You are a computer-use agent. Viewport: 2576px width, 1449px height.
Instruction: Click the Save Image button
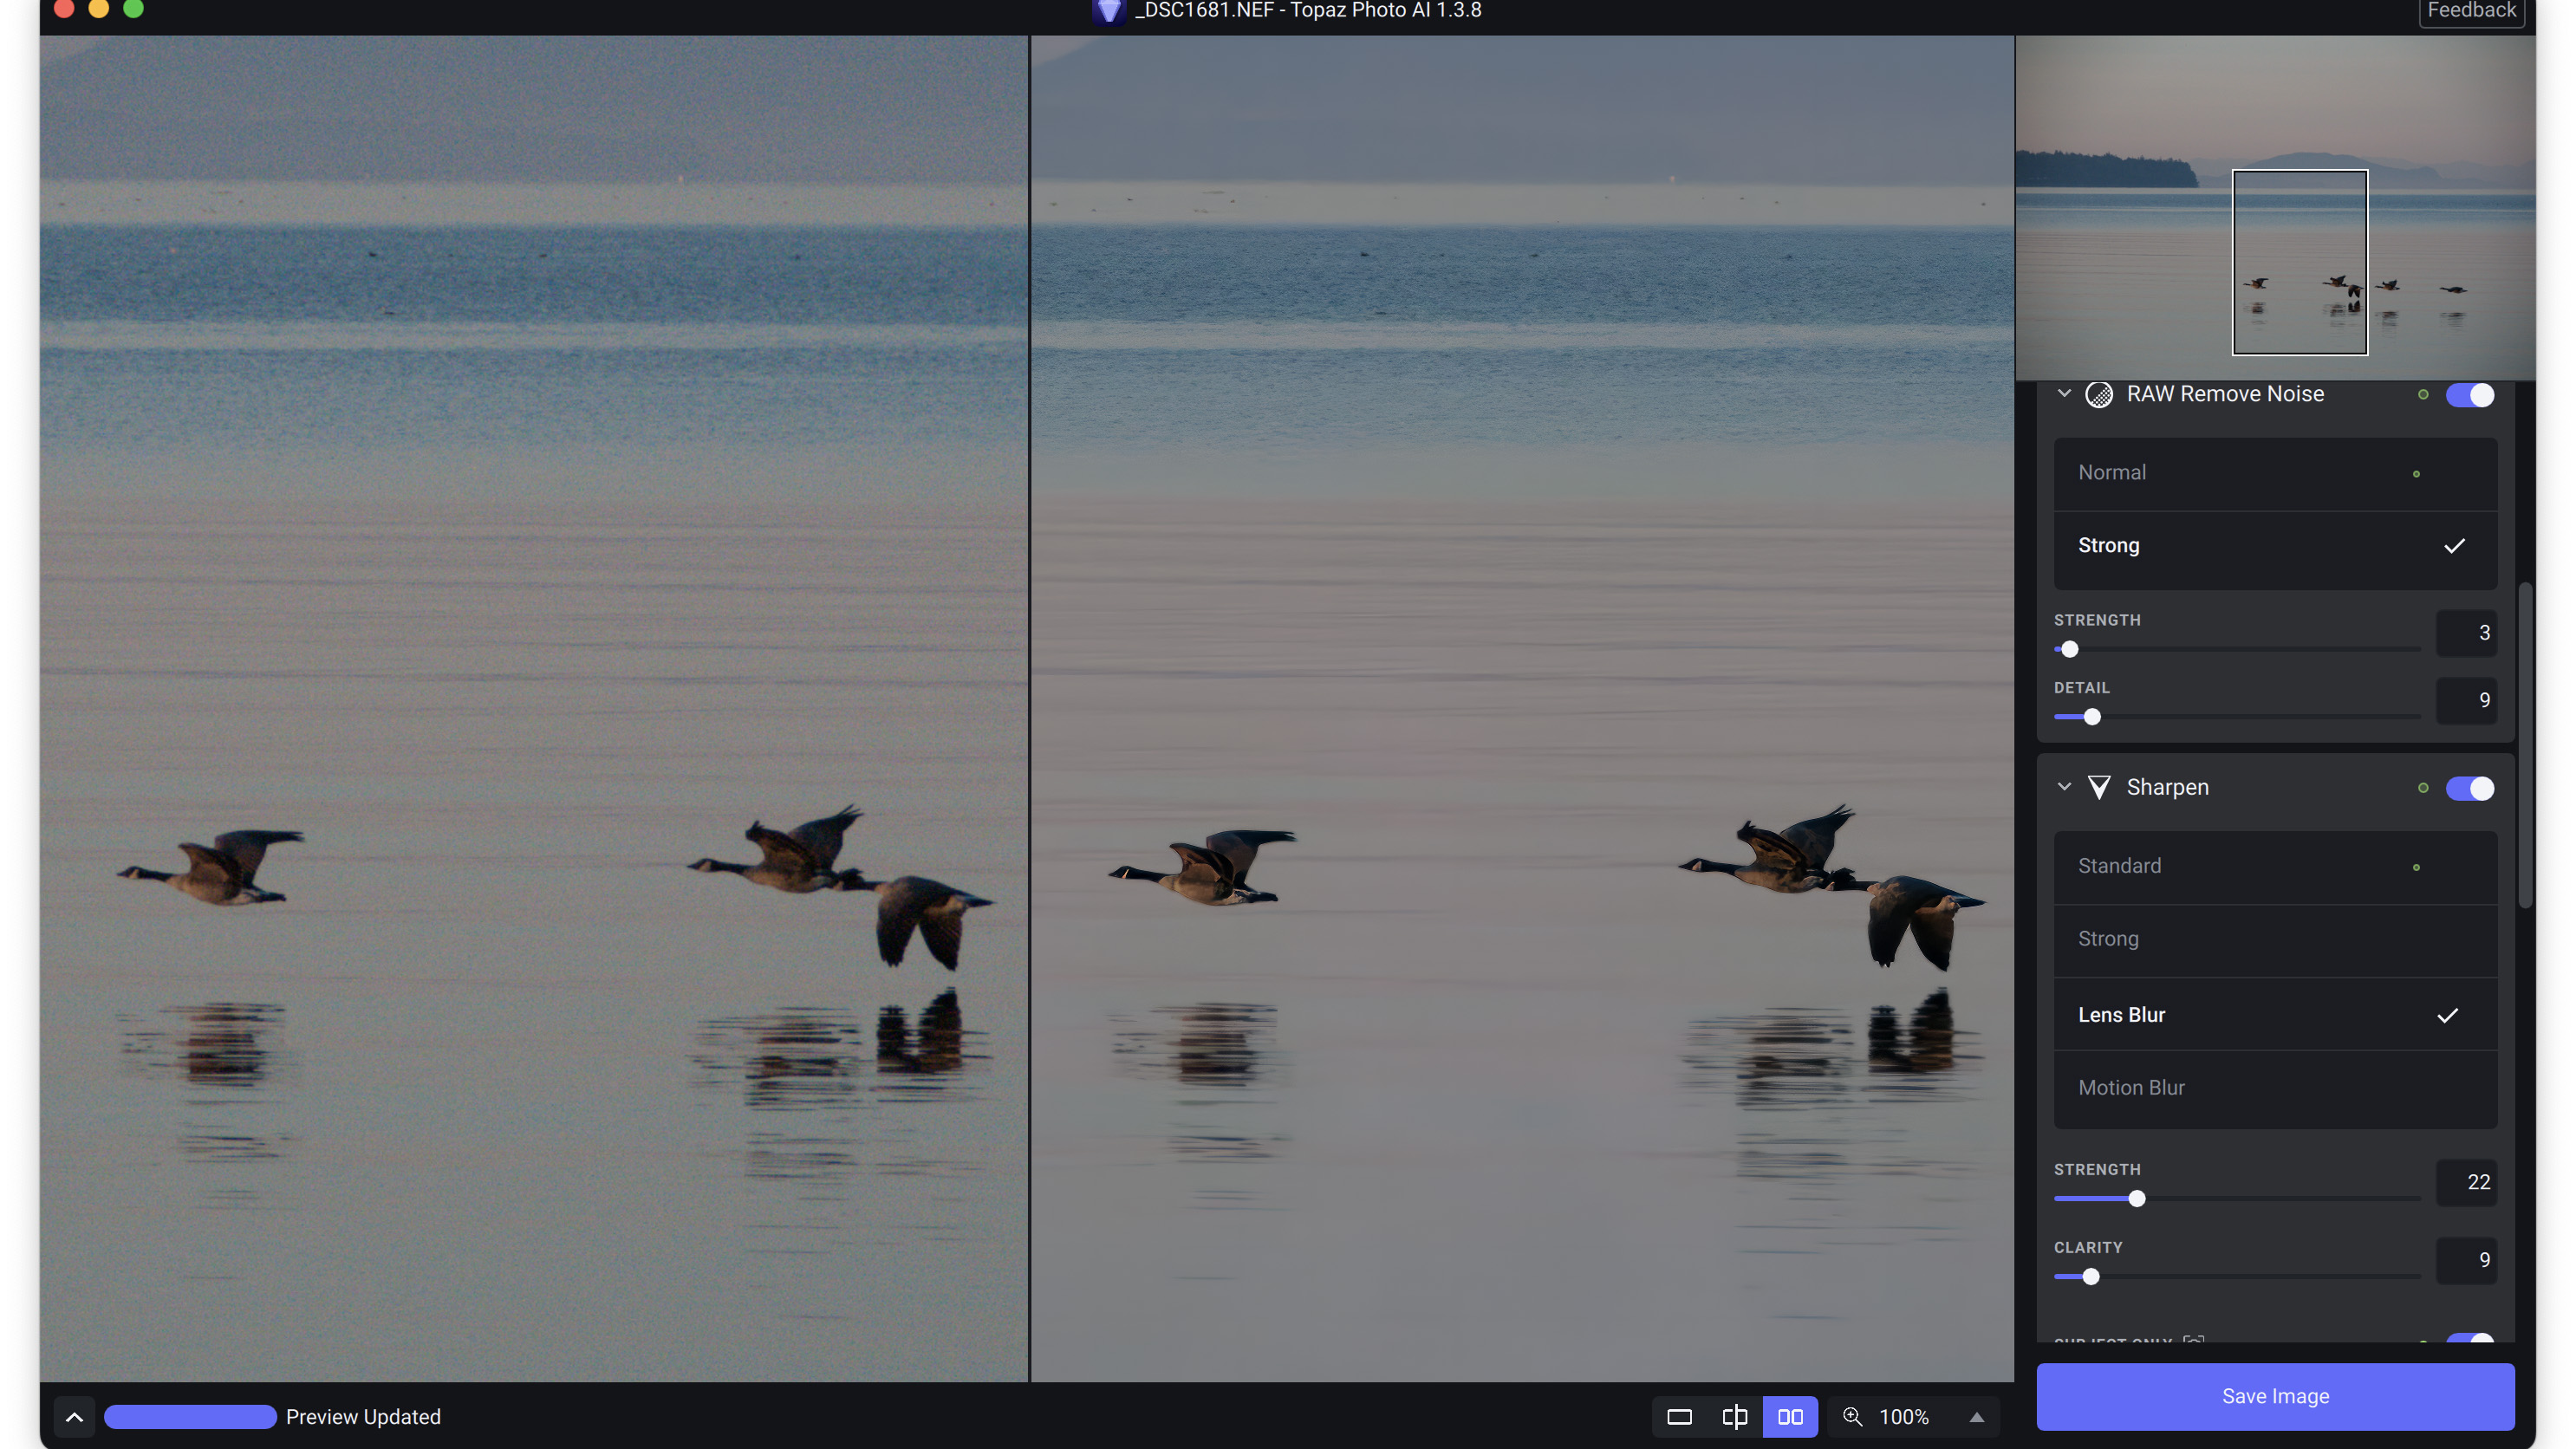[x=2275, y=1398]
